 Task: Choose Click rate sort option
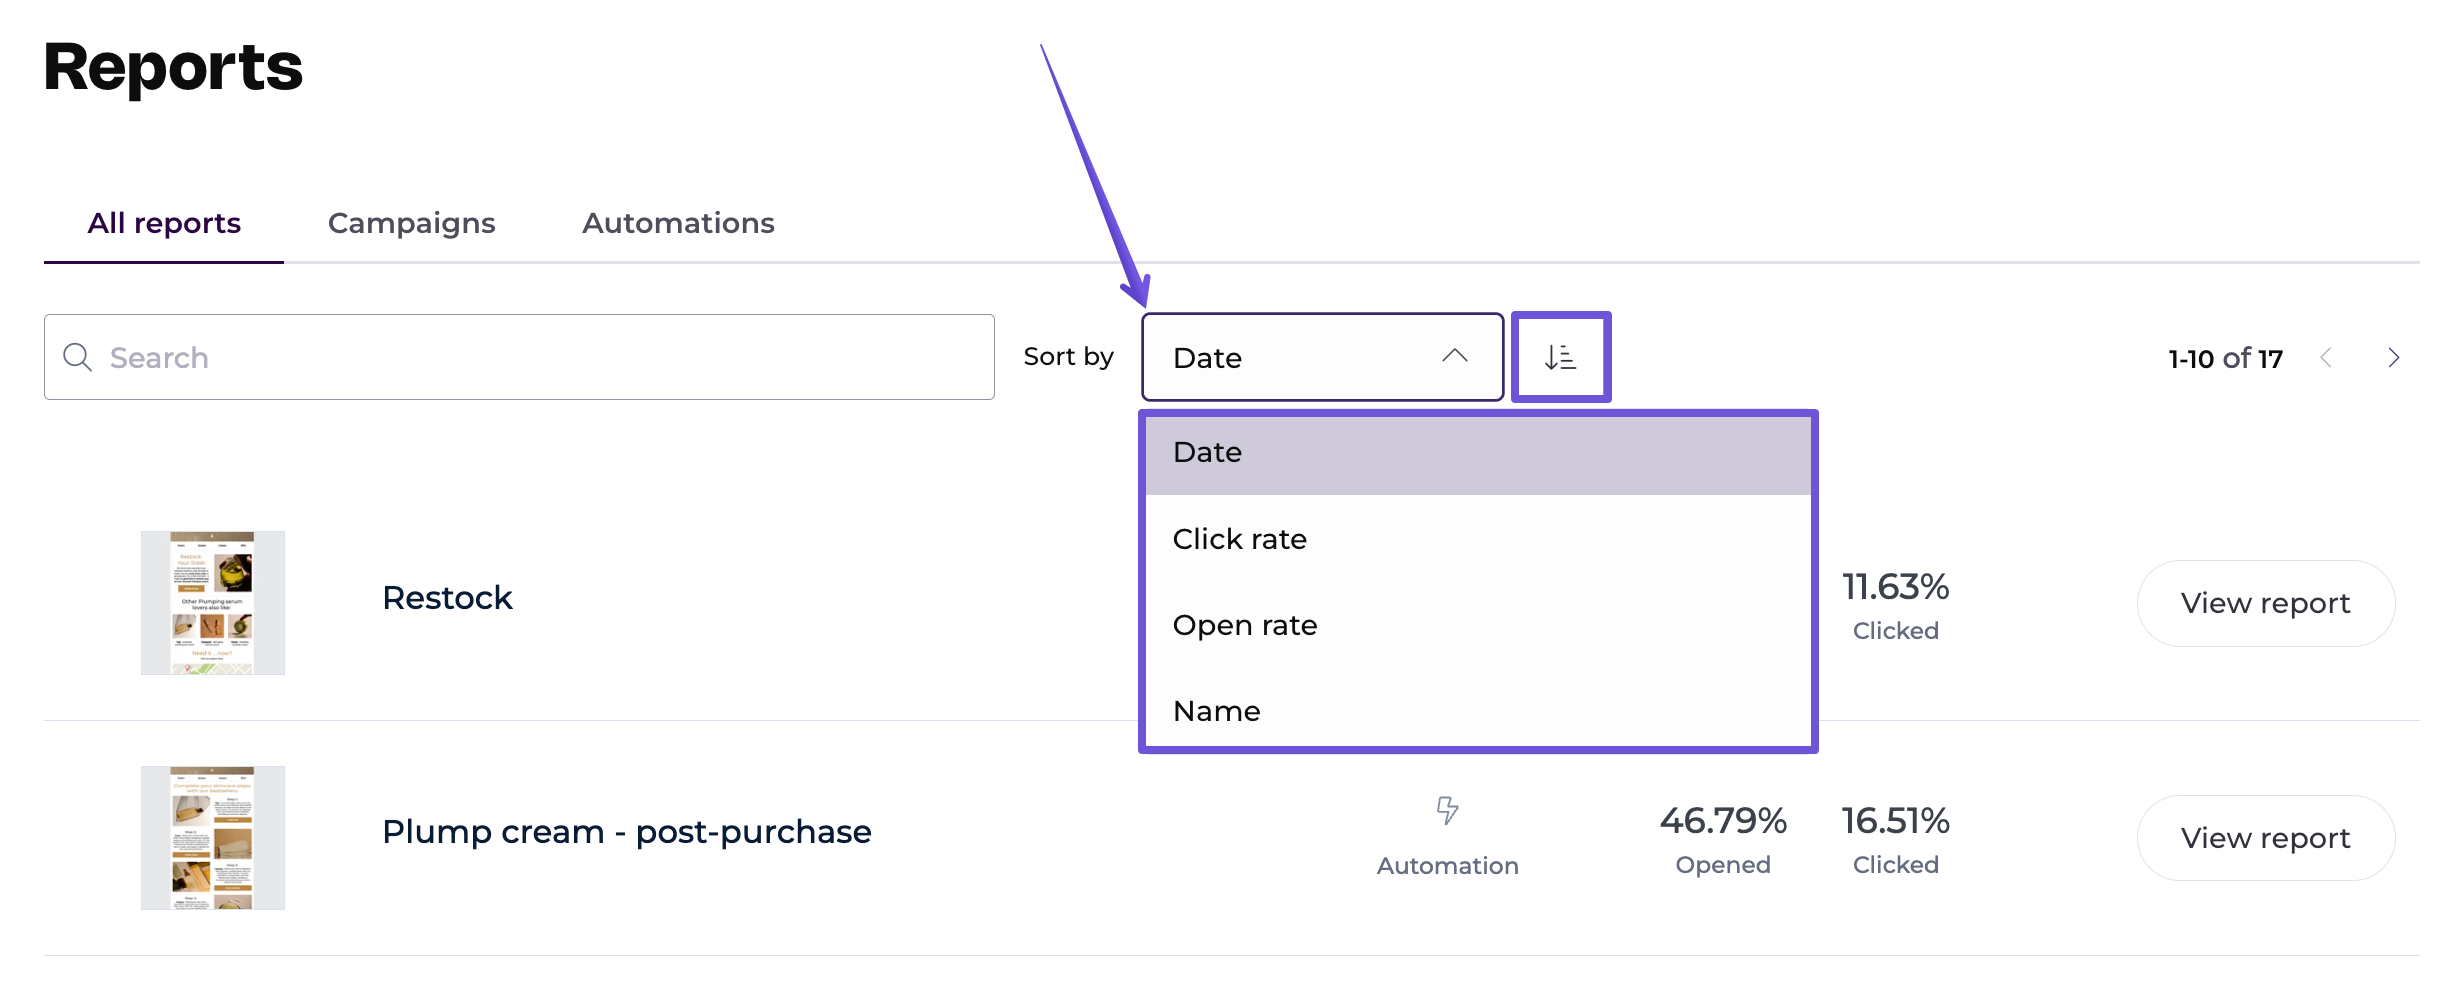1477,539
